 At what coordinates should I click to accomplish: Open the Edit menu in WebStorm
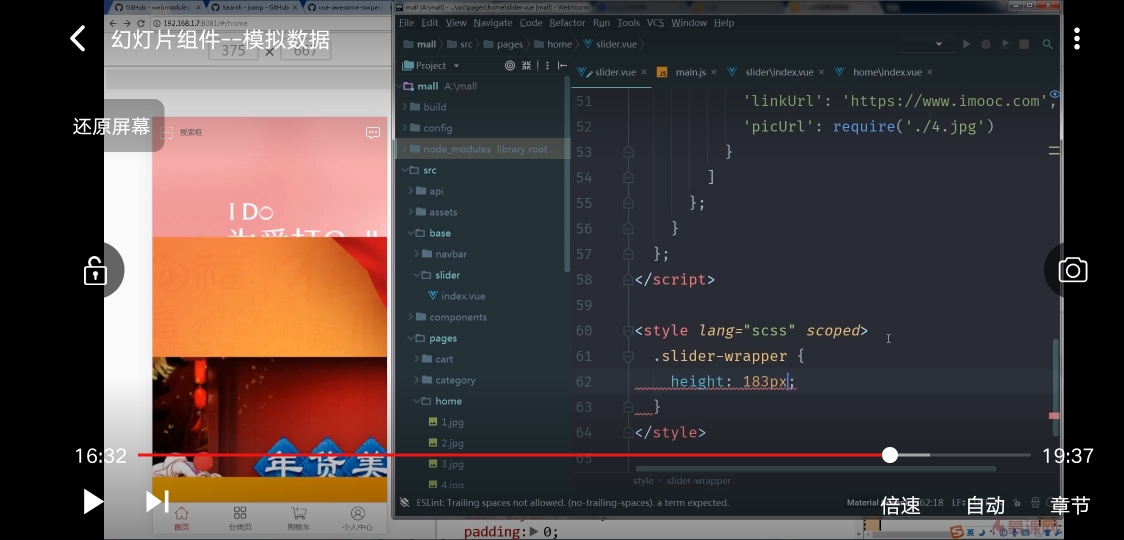coord(430,23)
